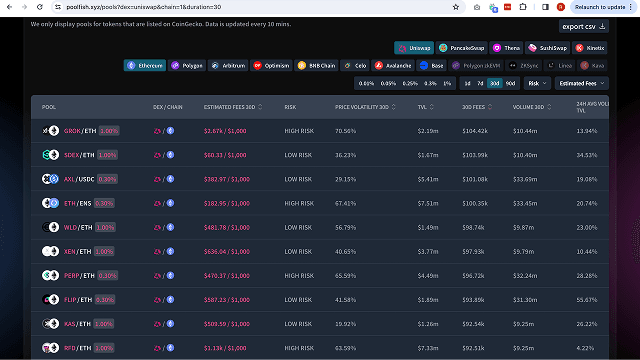Screen dimensions: 640x360
Task: Sort by Estimated Fees 30D column
Action: tap(233, 107)
